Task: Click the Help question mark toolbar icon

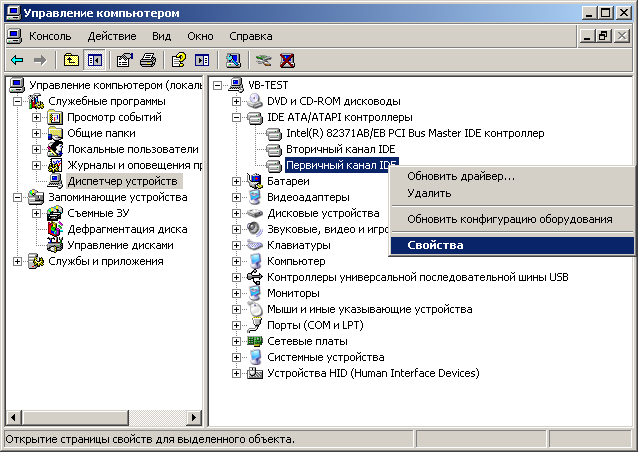Action: tap(179, 60)
